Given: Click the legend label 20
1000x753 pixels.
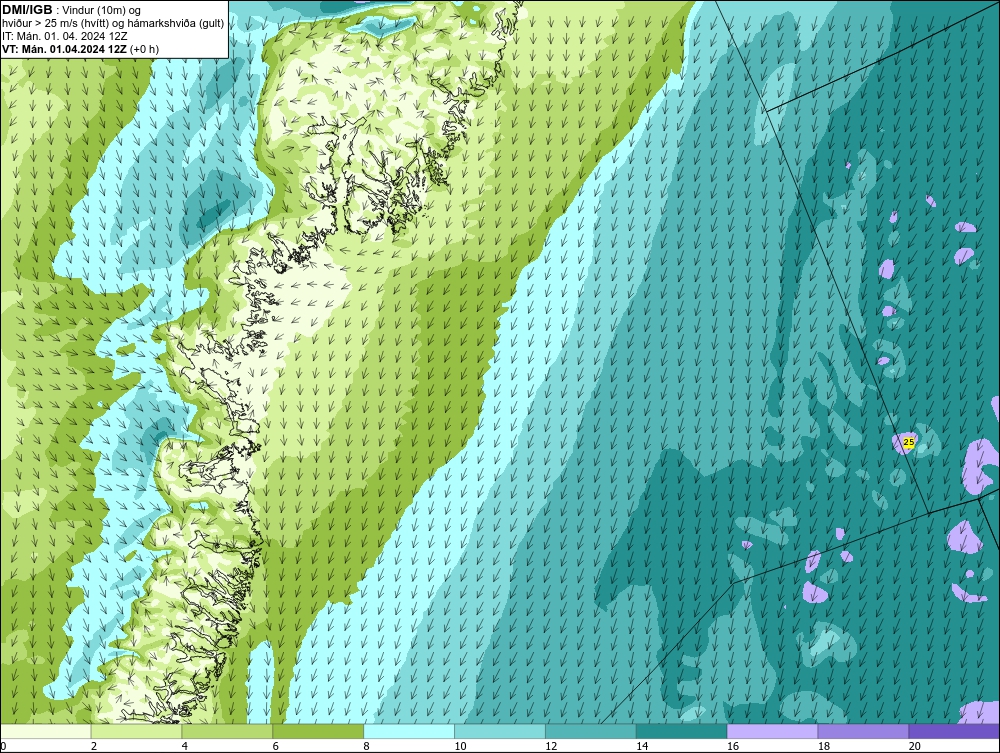Looking at the screenshot, I should click(915, 746).
